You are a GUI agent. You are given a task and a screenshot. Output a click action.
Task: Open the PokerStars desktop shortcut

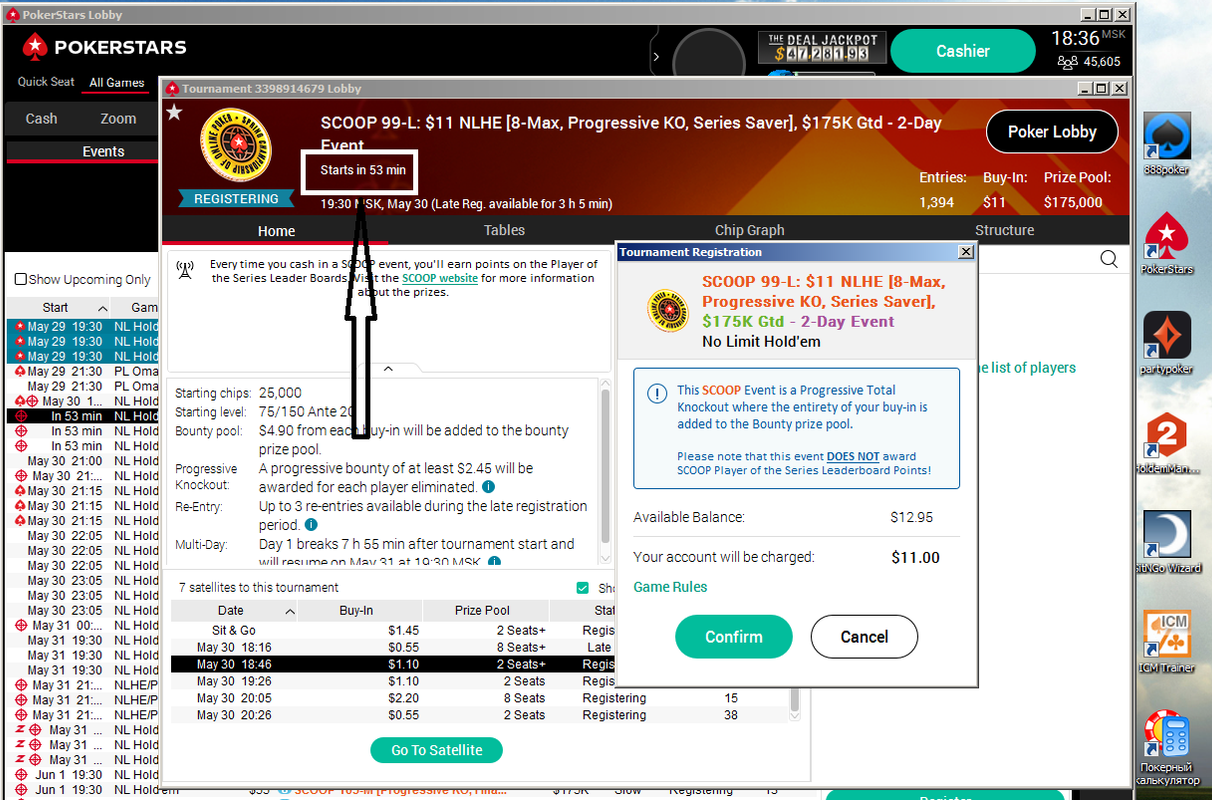[1166, 244]
